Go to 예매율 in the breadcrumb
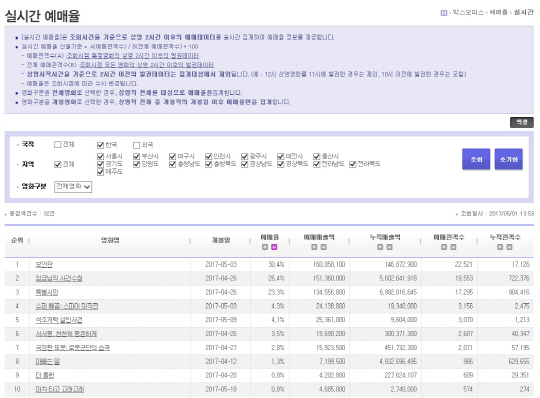Viewport: 540px width, 398px height. pos(498,12)
